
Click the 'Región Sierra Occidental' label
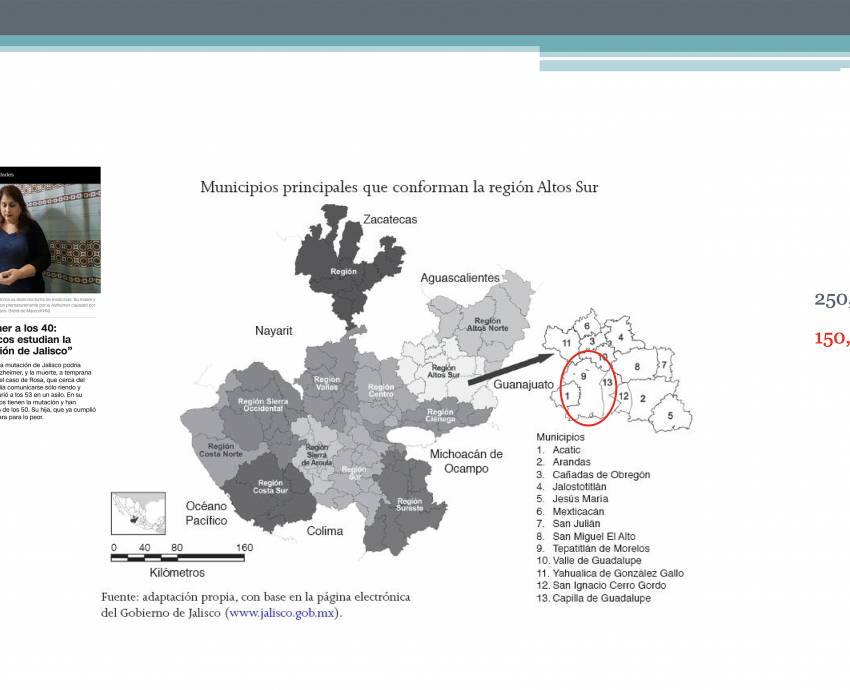coord(263,405)
